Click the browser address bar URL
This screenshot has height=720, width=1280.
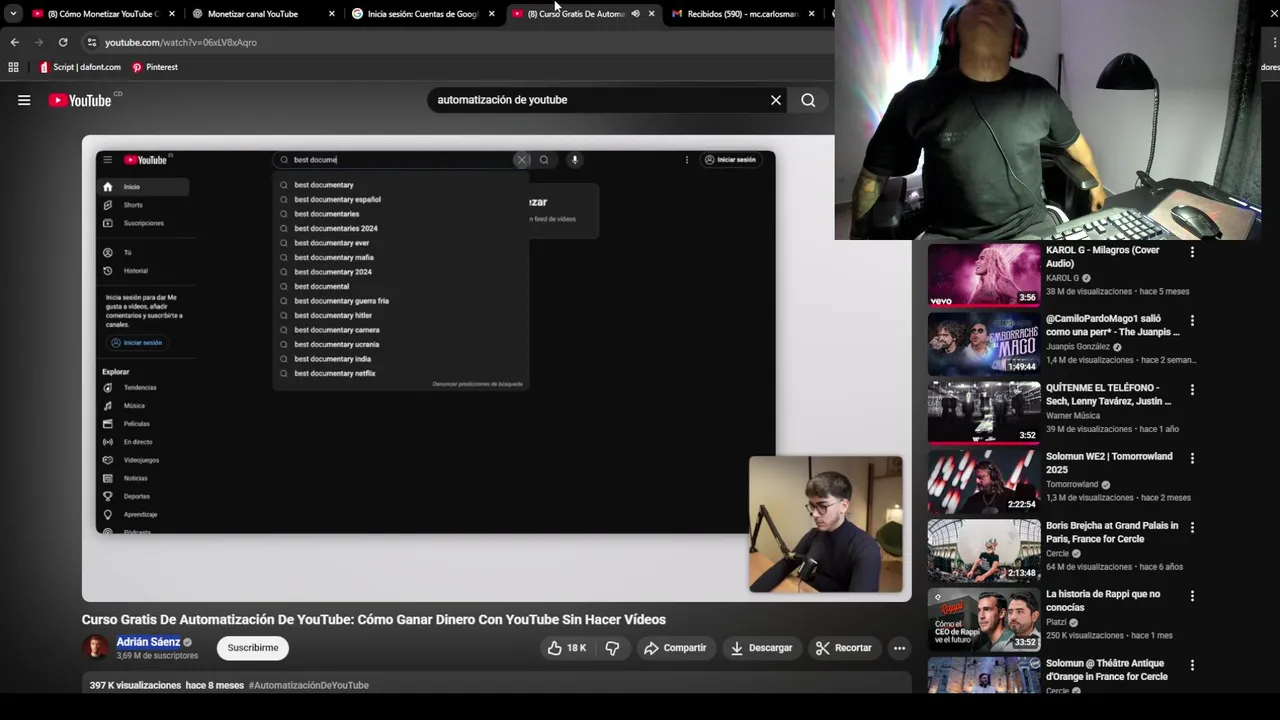click(181, 42)
